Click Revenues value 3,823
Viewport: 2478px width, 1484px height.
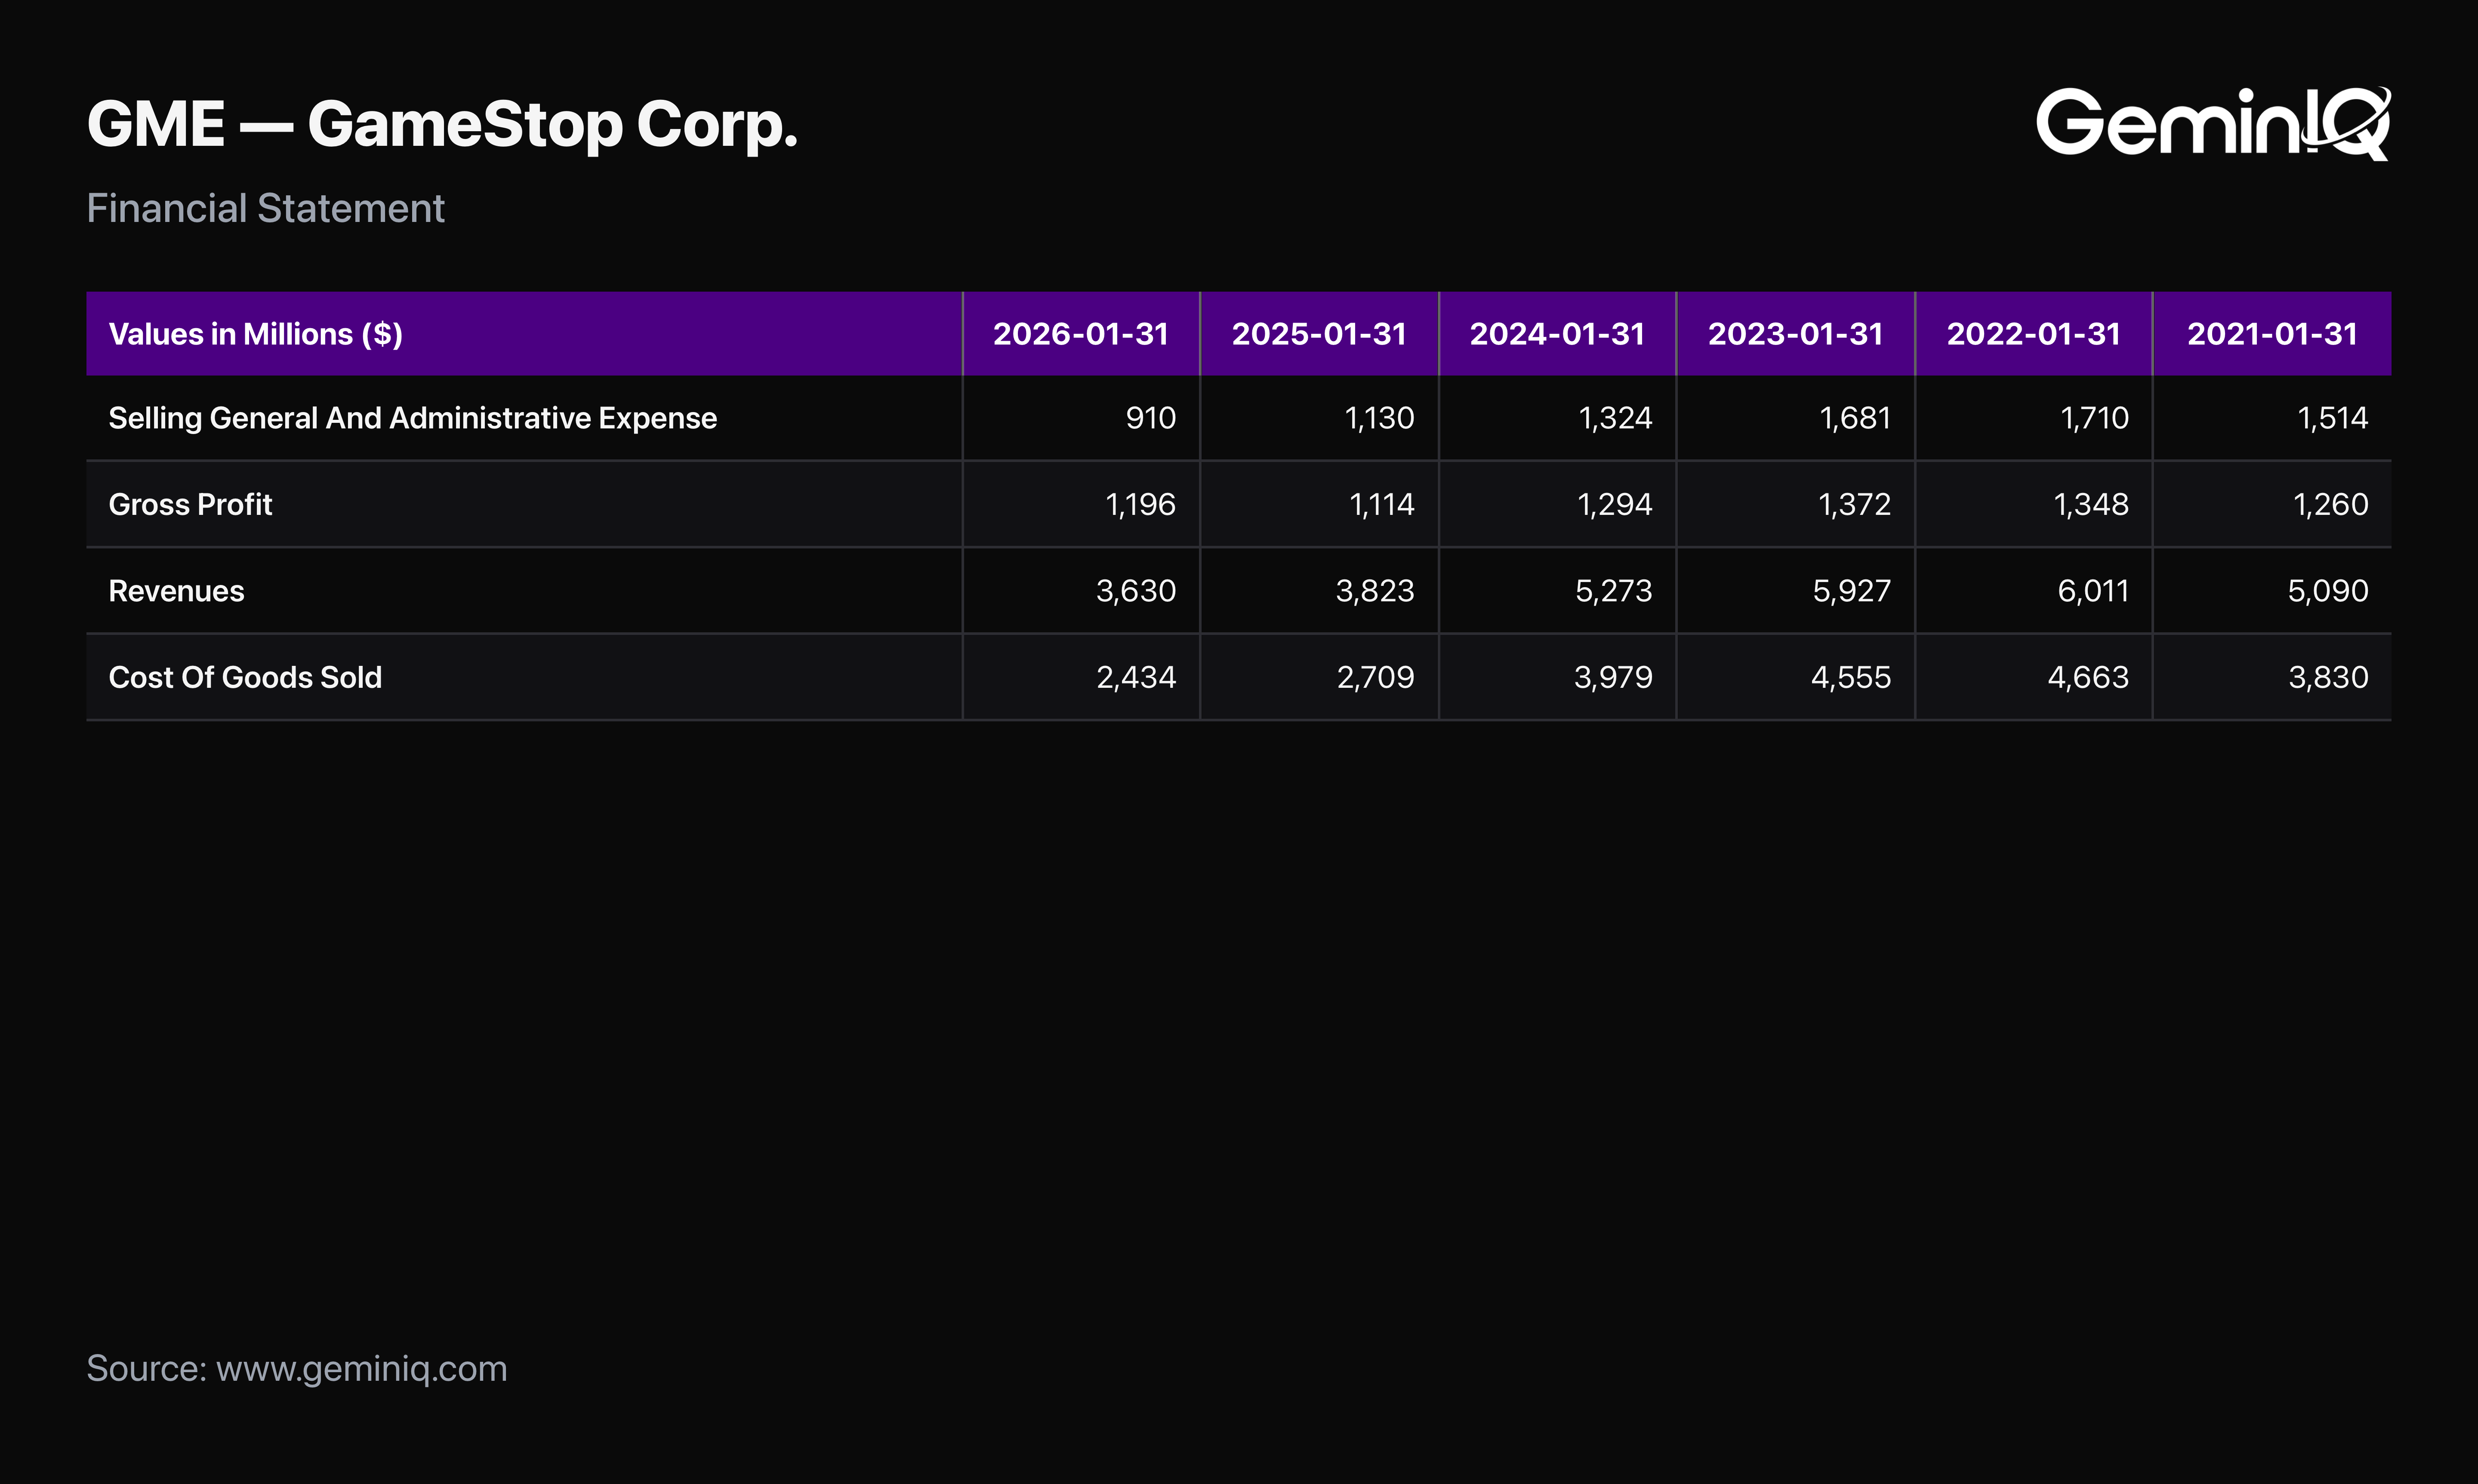[x=1375, y=591]
